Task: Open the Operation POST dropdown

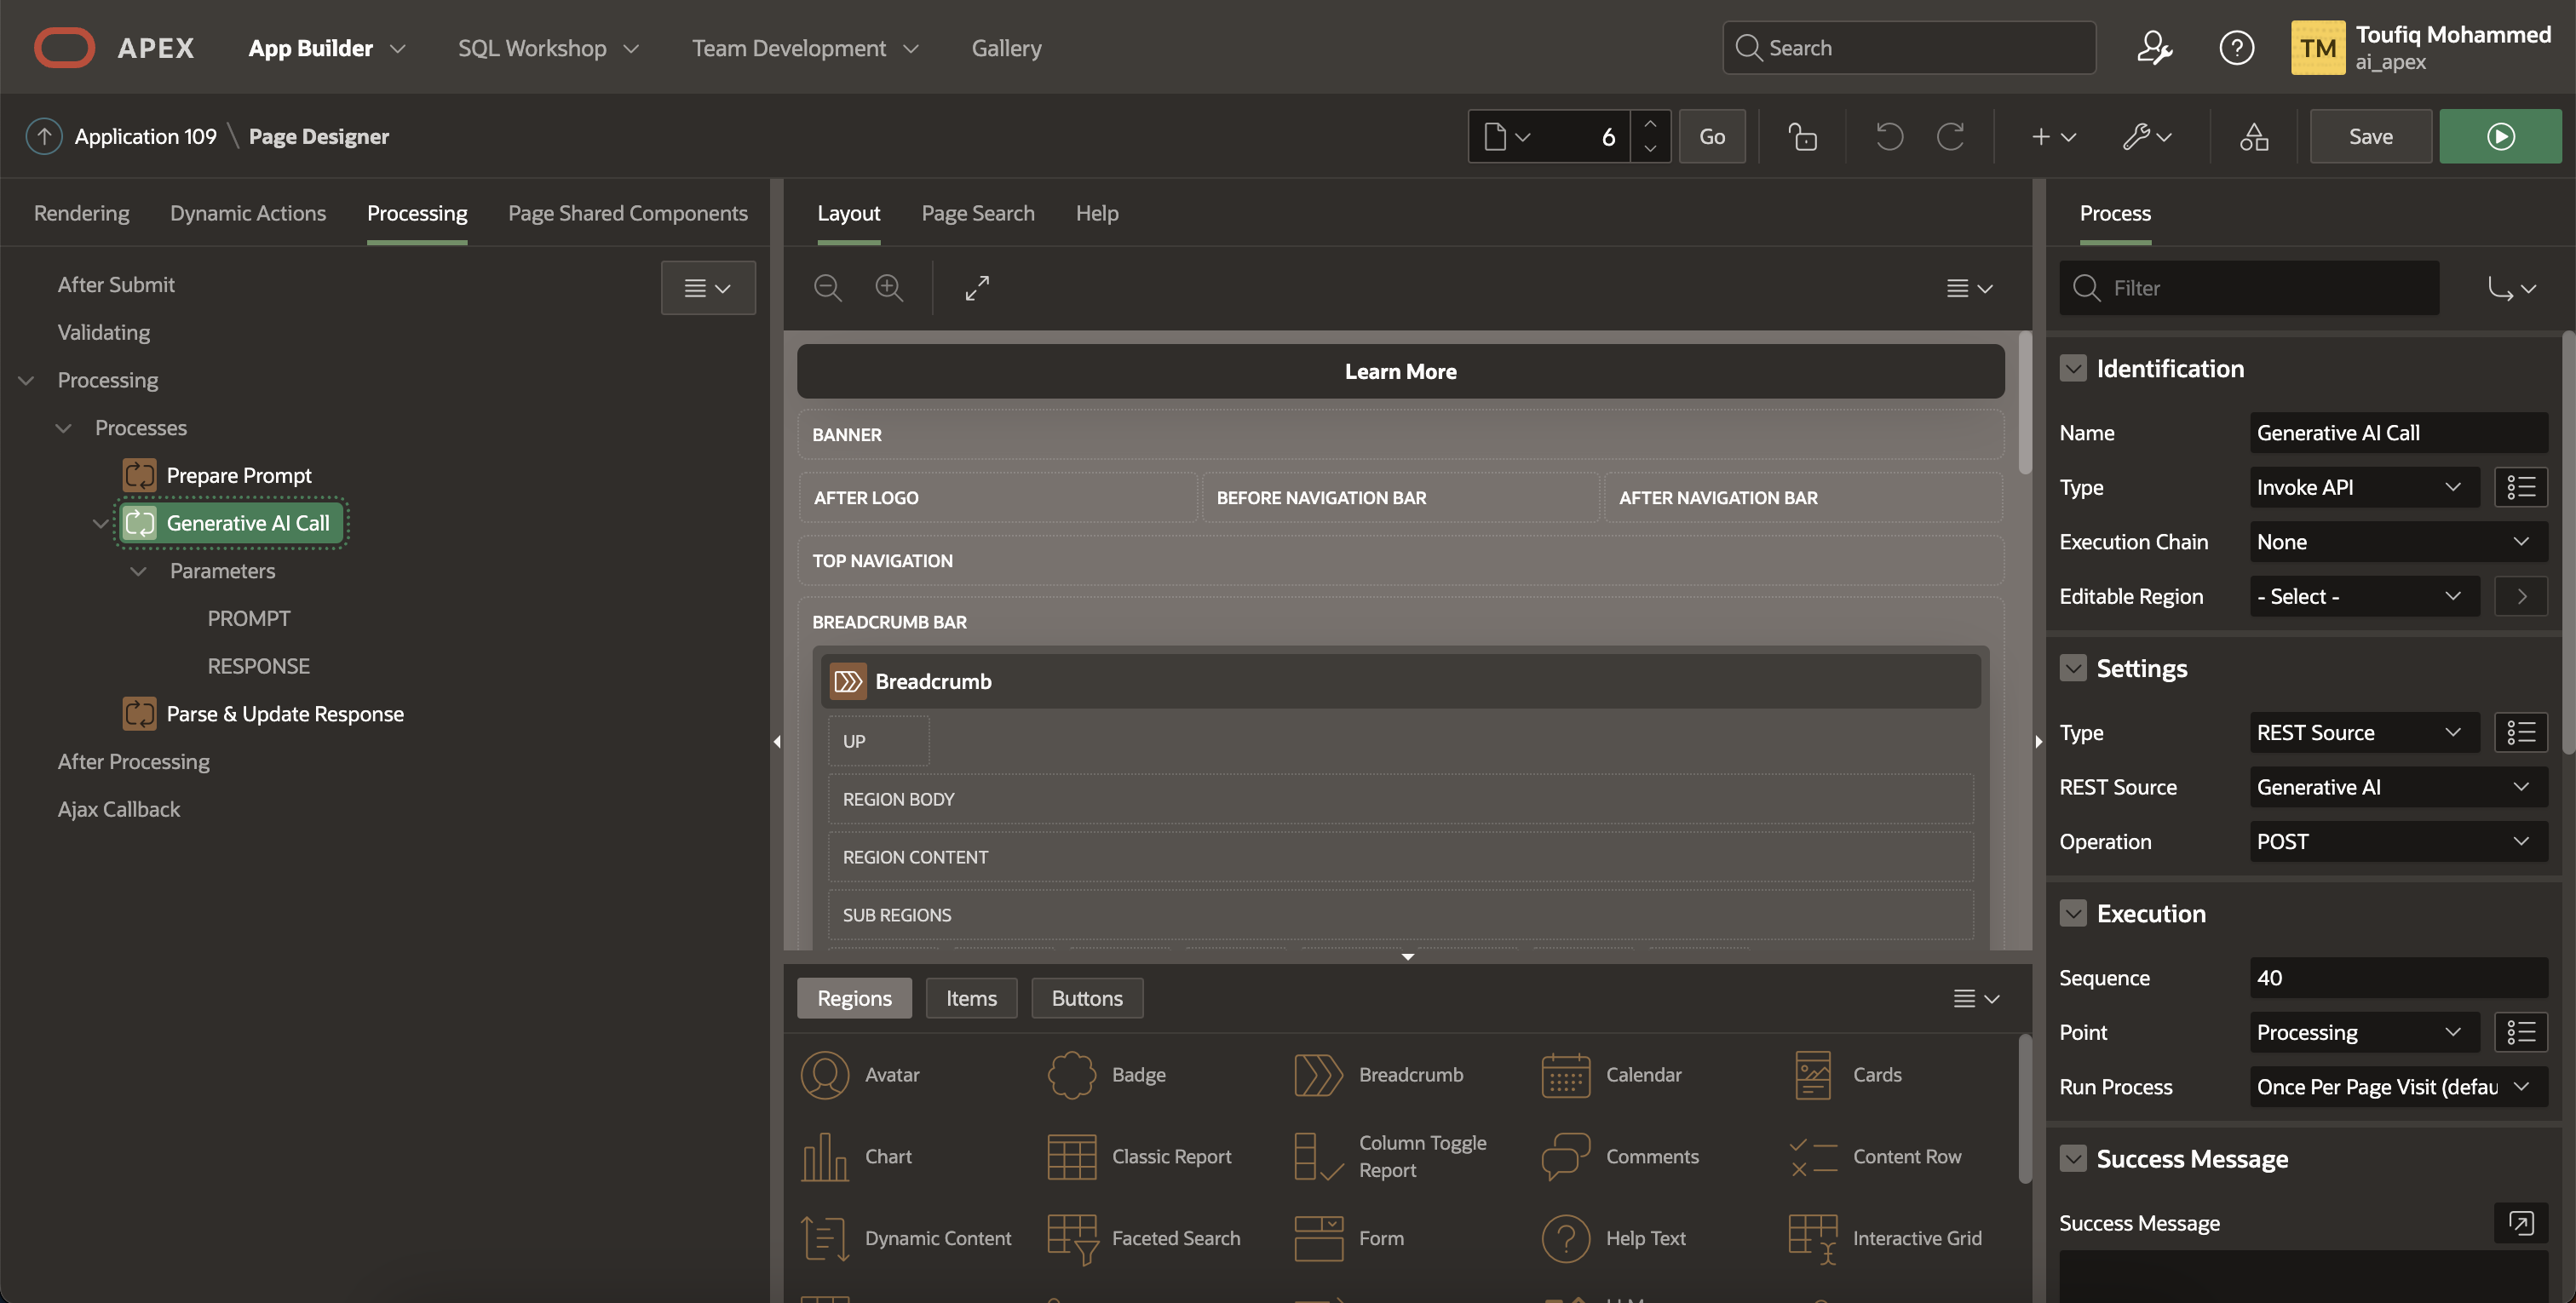Action: 2397,841
